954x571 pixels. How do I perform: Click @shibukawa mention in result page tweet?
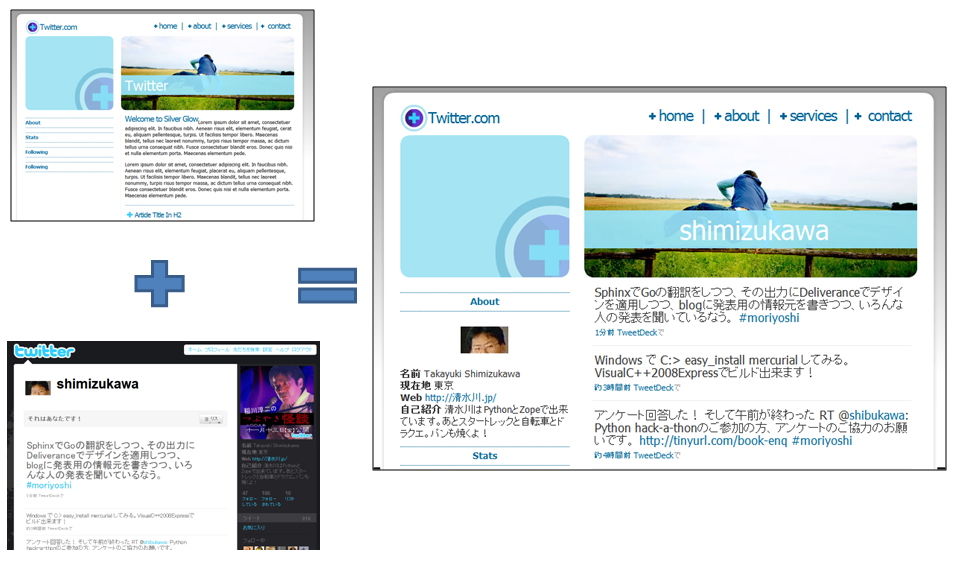tap(872, 415)
